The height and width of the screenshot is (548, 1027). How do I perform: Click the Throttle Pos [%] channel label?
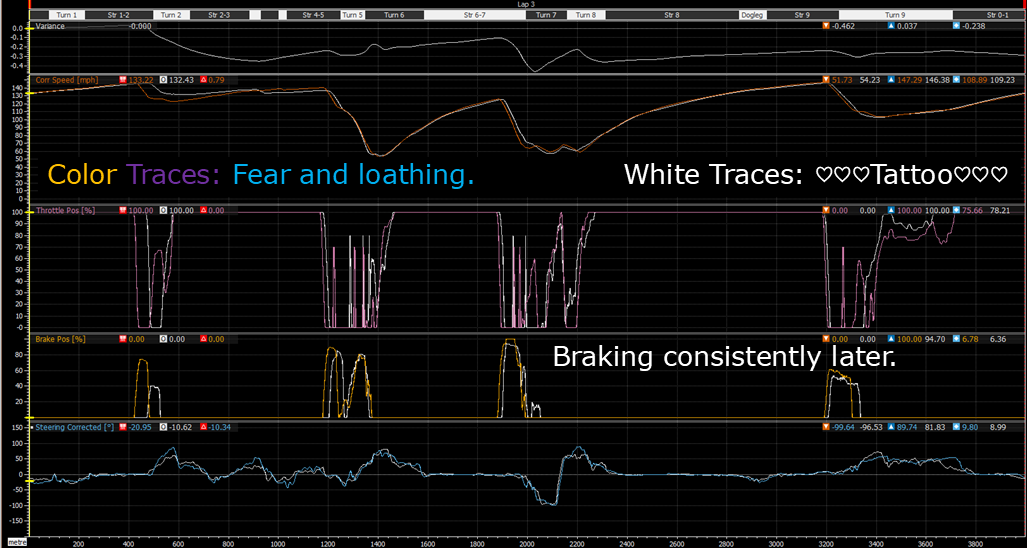[x=63, y=210]
